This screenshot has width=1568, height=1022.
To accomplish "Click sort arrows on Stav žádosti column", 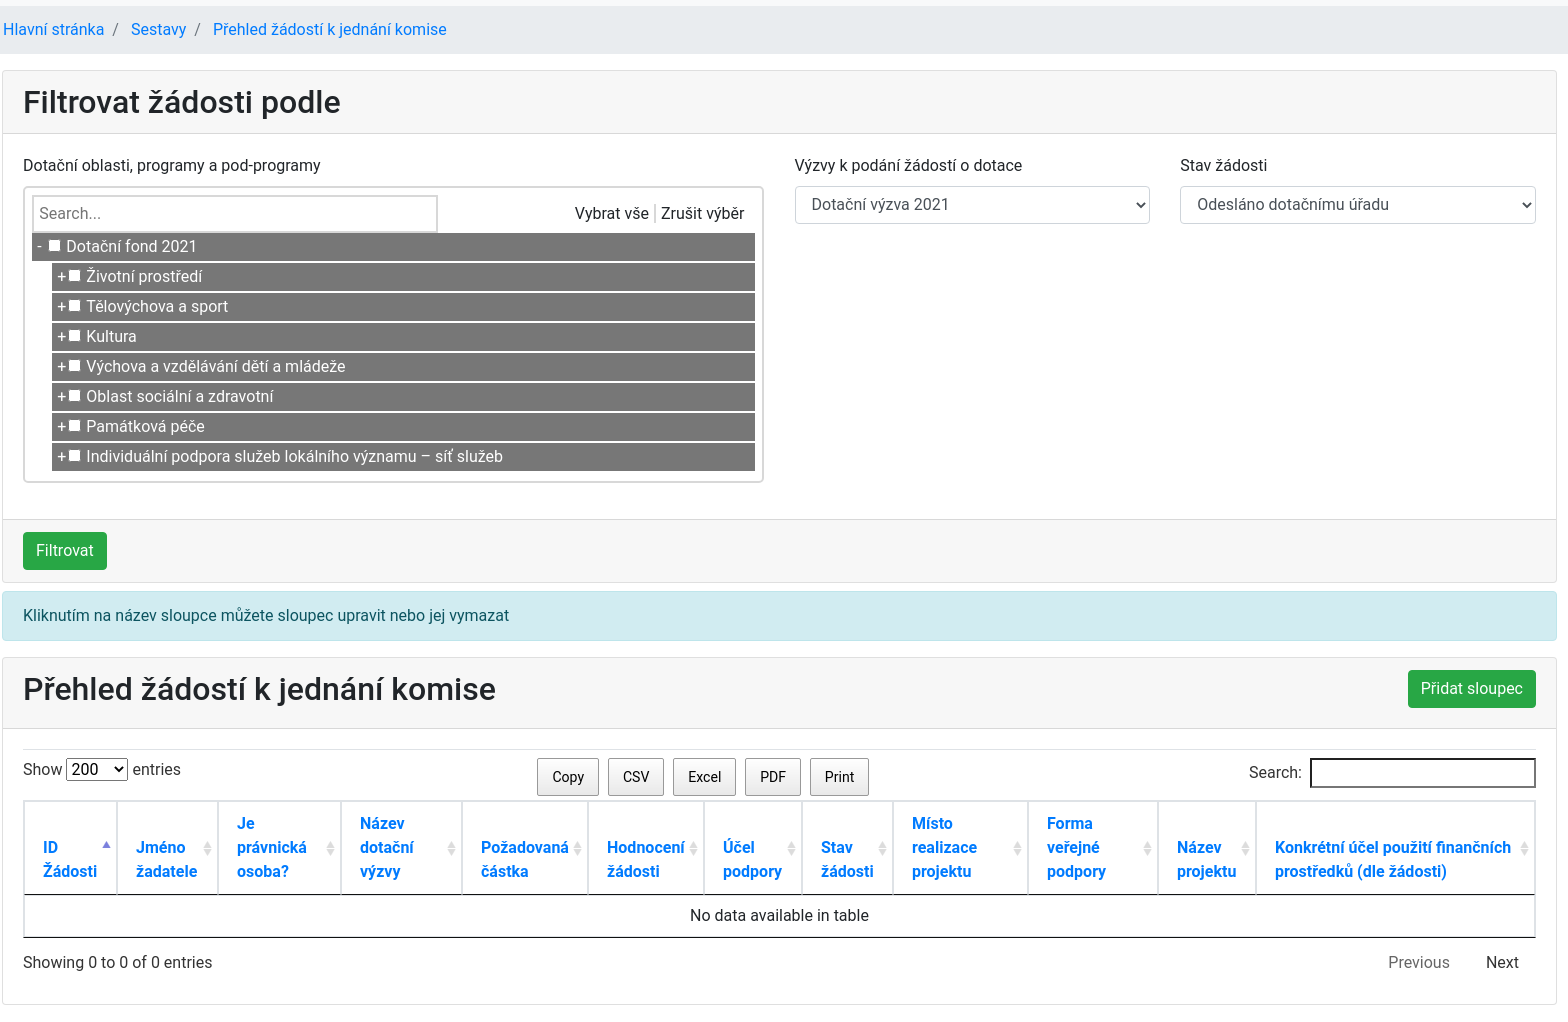I will pos(882,848).
